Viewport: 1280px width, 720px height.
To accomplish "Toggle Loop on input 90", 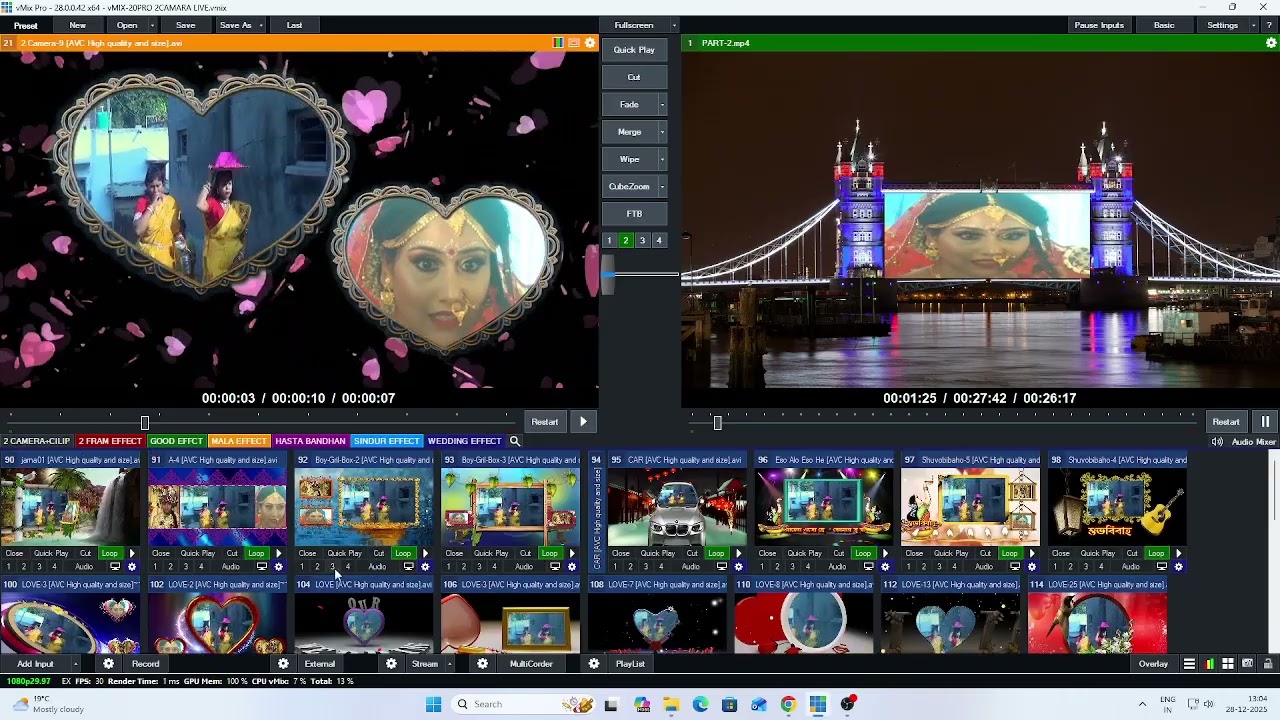I will tap(109, 553).
